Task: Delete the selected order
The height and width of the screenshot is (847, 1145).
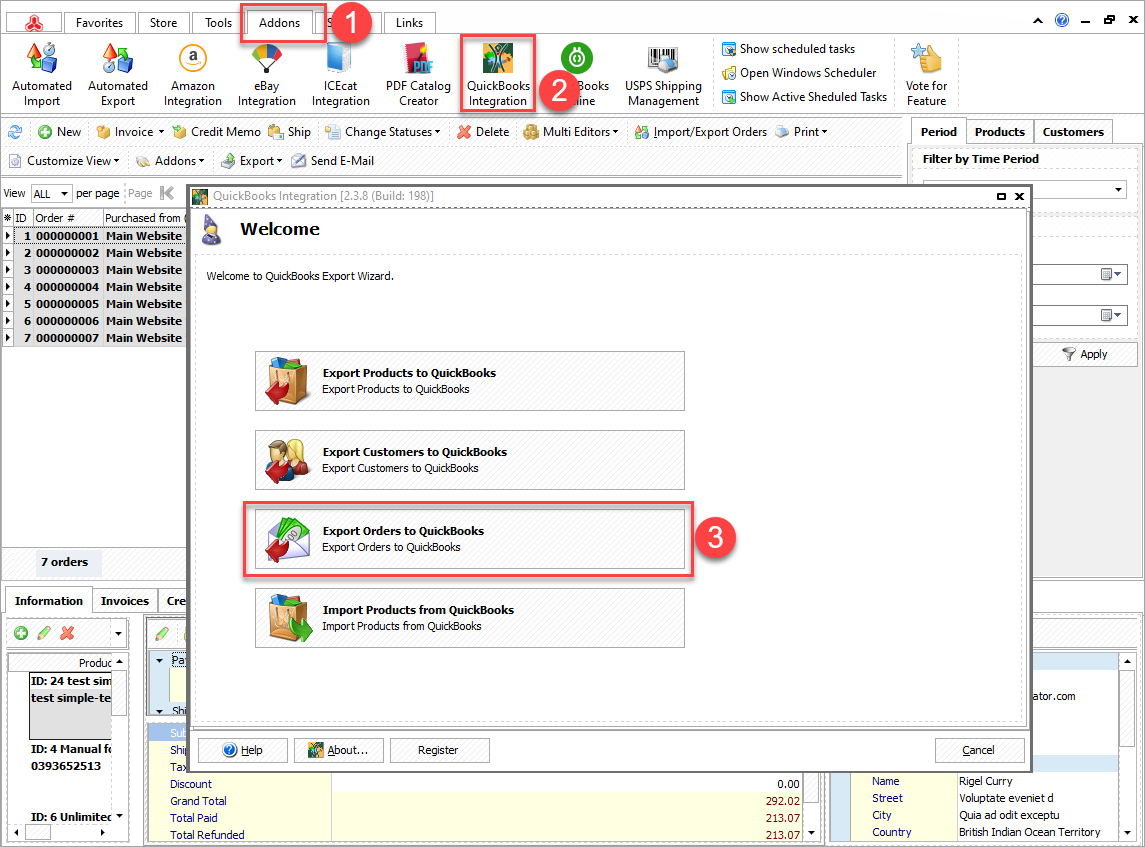Action: click(x=483, y=132)
